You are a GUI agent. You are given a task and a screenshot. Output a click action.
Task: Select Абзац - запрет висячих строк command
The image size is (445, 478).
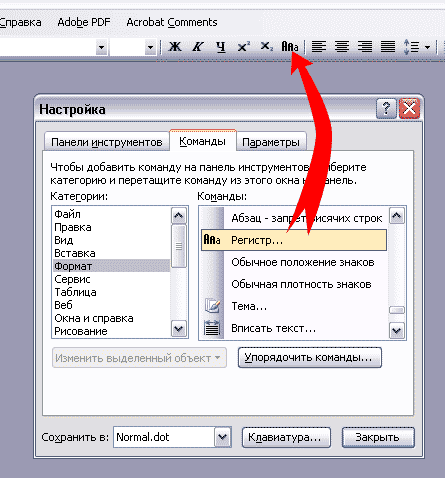point(294,218)
